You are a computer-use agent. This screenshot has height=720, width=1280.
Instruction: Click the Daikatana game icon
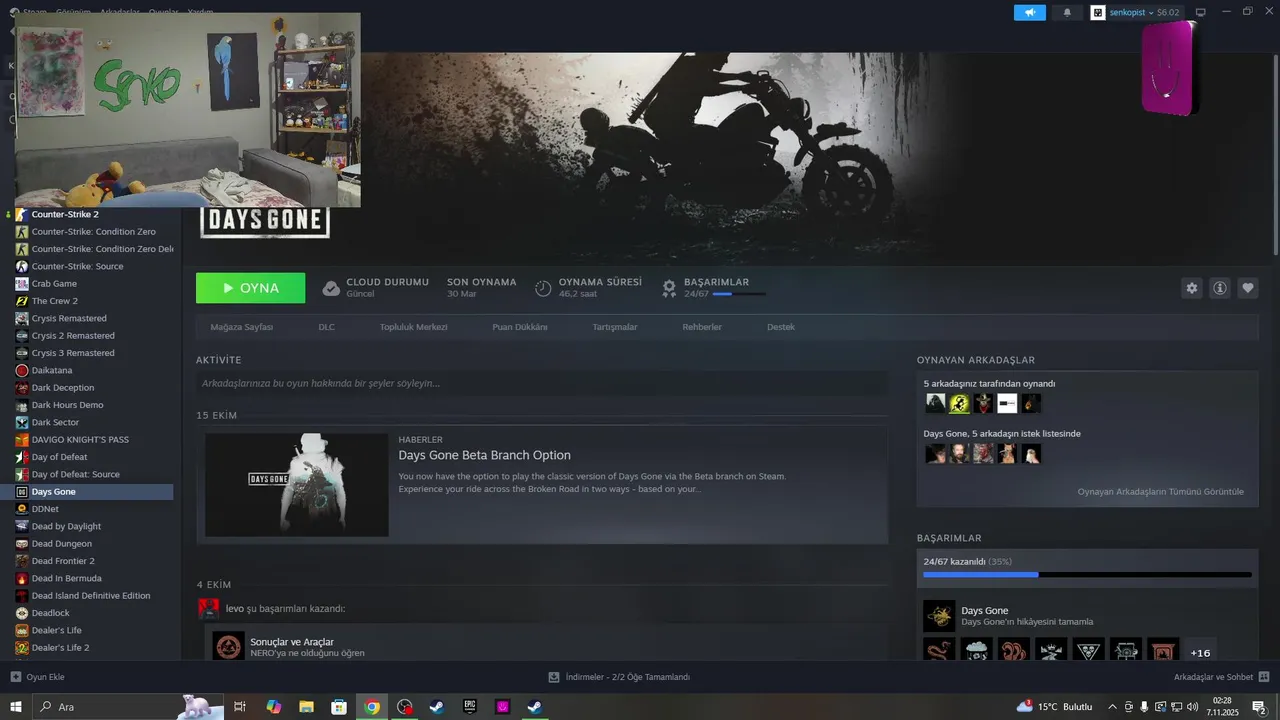click(22, 370)
